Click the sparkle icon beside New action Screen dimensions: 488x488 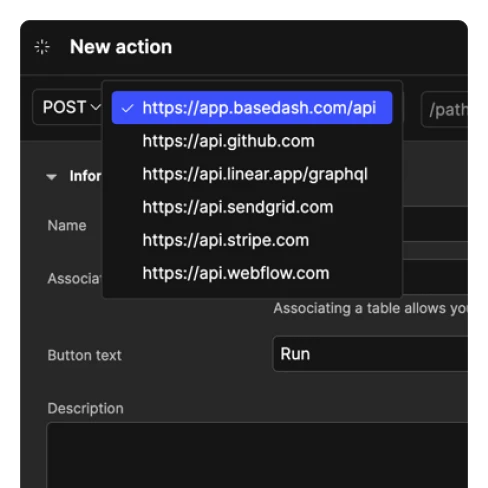click(x=42, y=47)
